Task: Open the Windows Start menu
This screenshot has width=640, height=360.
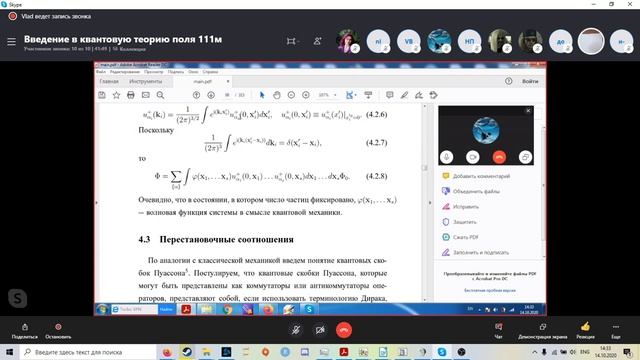Action: (9, 352)
